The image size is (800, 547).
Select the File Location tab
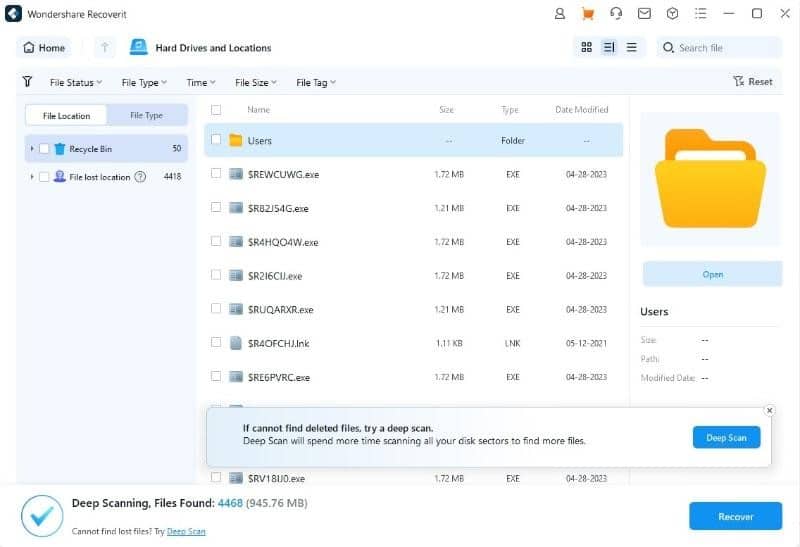tap(66, 115)
